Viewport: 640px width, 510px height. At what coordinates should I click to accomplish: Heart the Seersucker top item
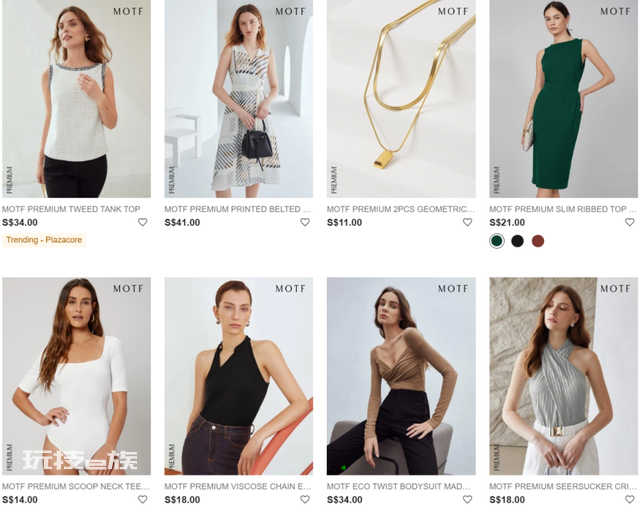pos(630,499)
